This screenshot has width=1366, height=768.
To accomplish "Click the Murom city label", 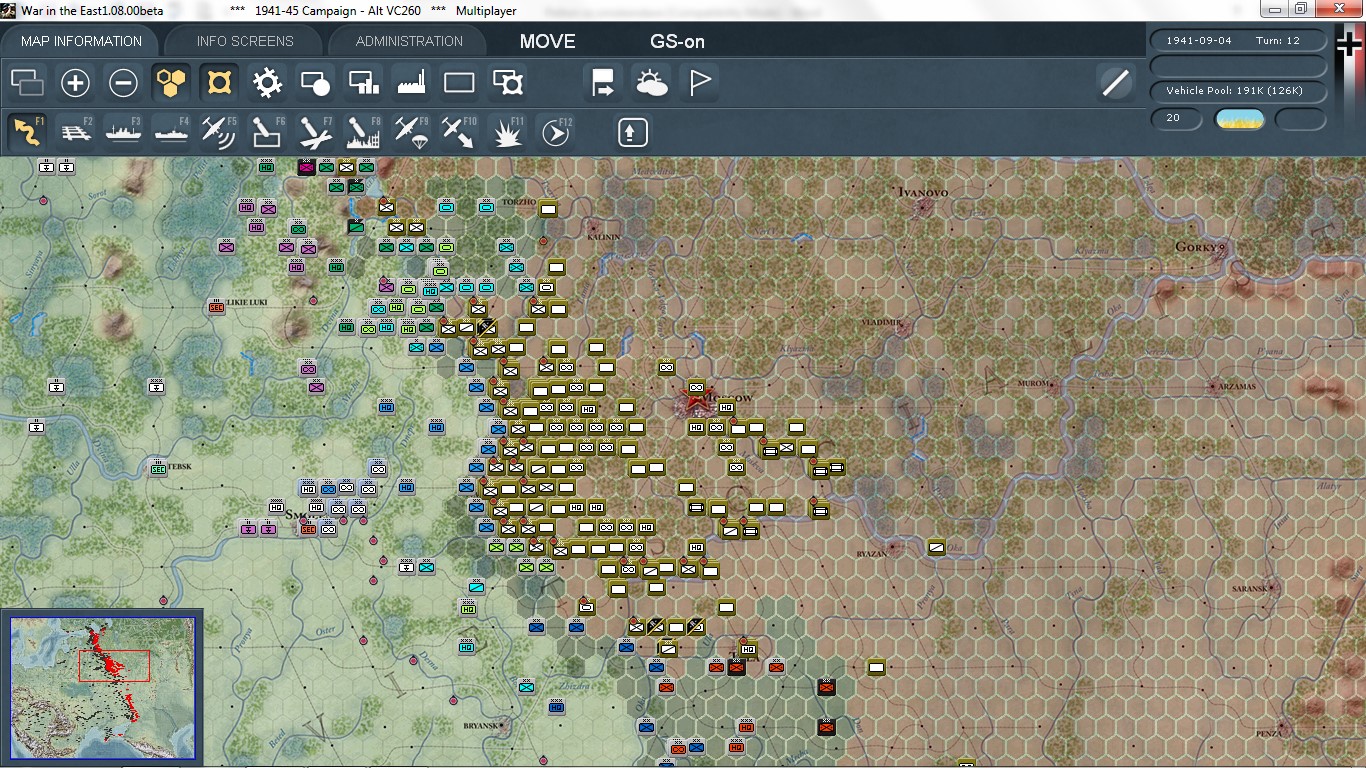I will (x=1032, y=384).
